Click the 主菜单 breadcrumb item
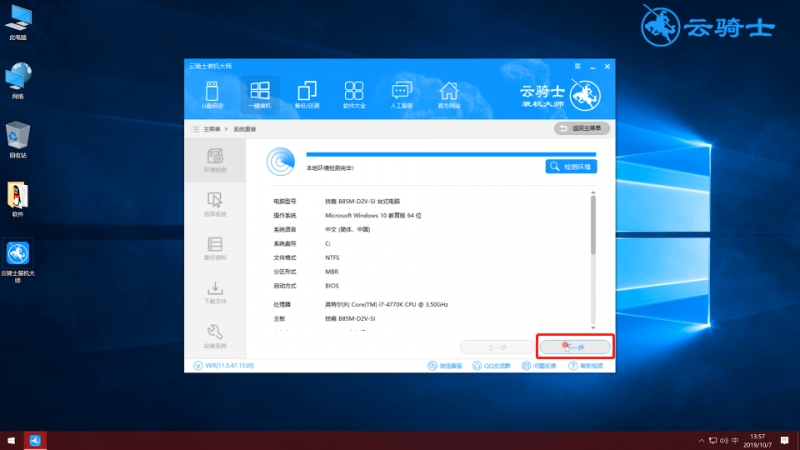Image resolution: width=800 pixels, height=450 pixels. (212, 130)
